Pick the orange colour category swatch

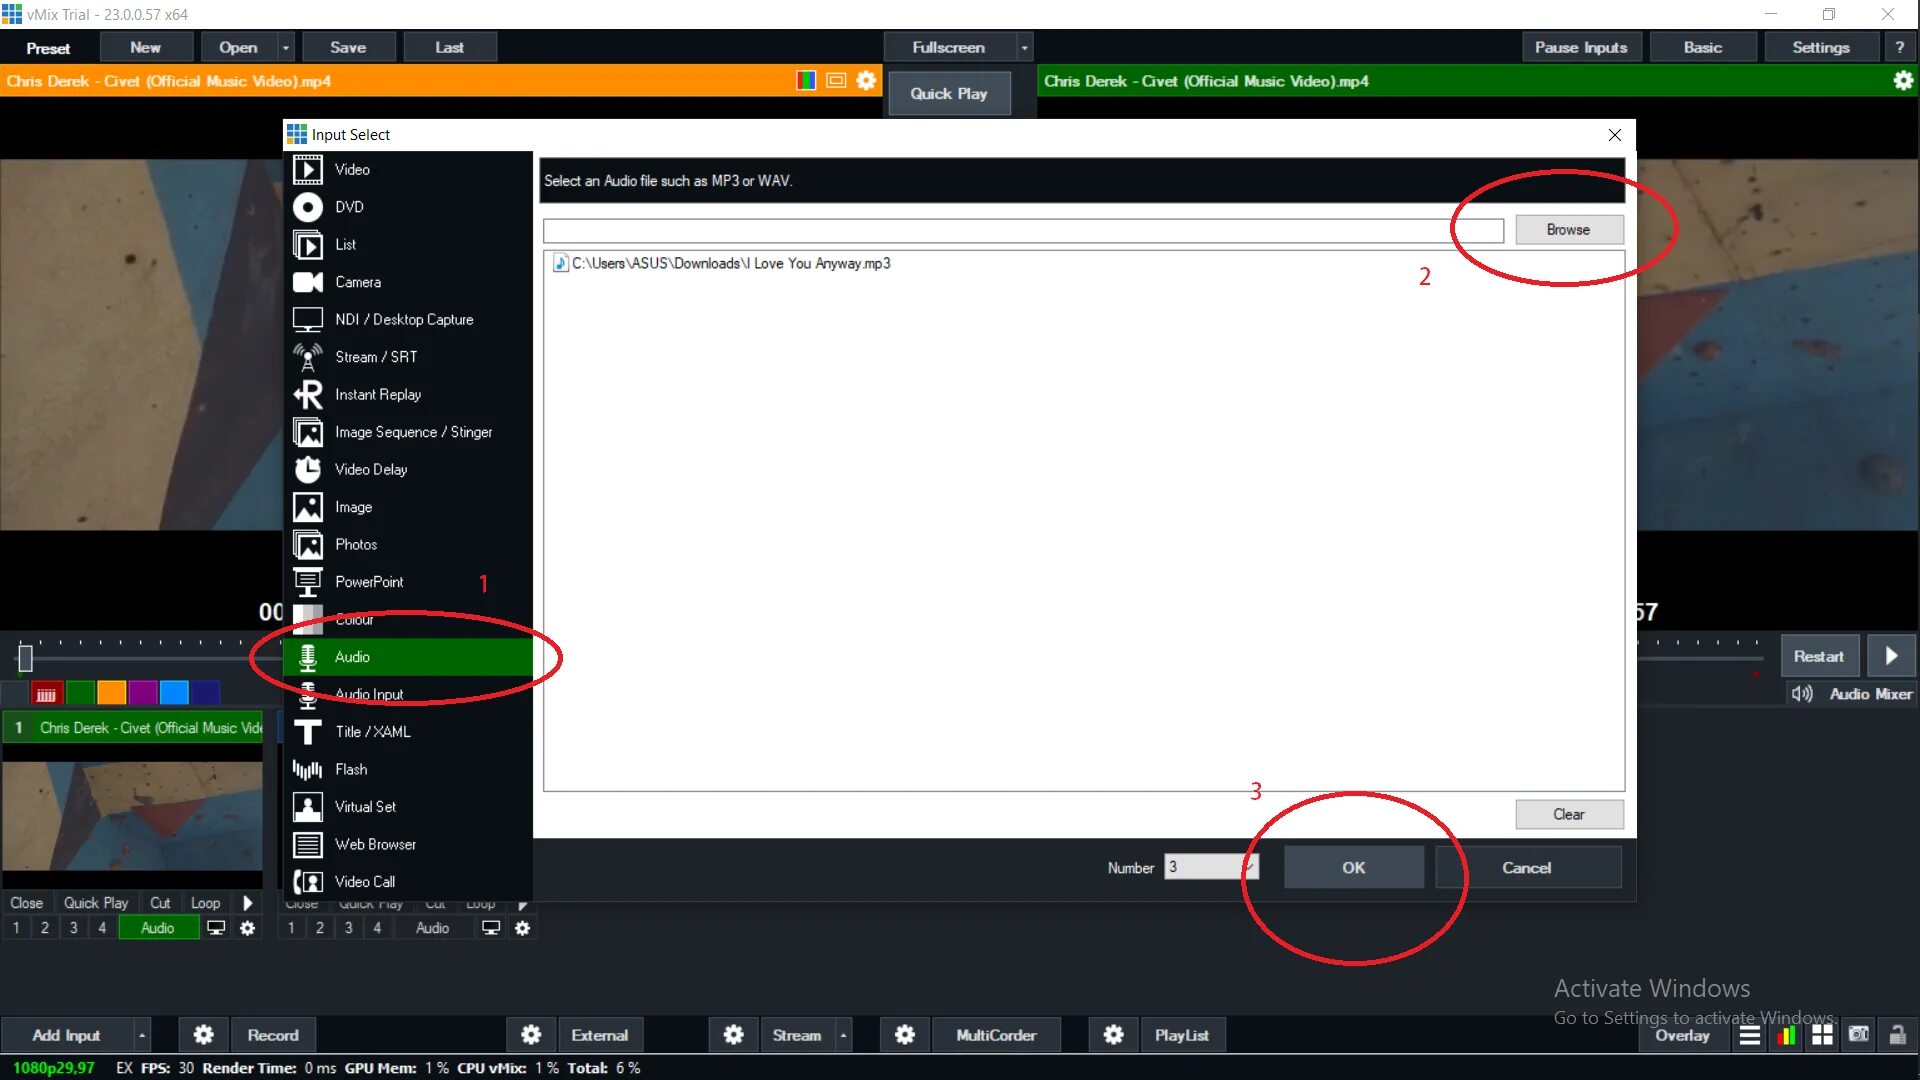[111, 693]
